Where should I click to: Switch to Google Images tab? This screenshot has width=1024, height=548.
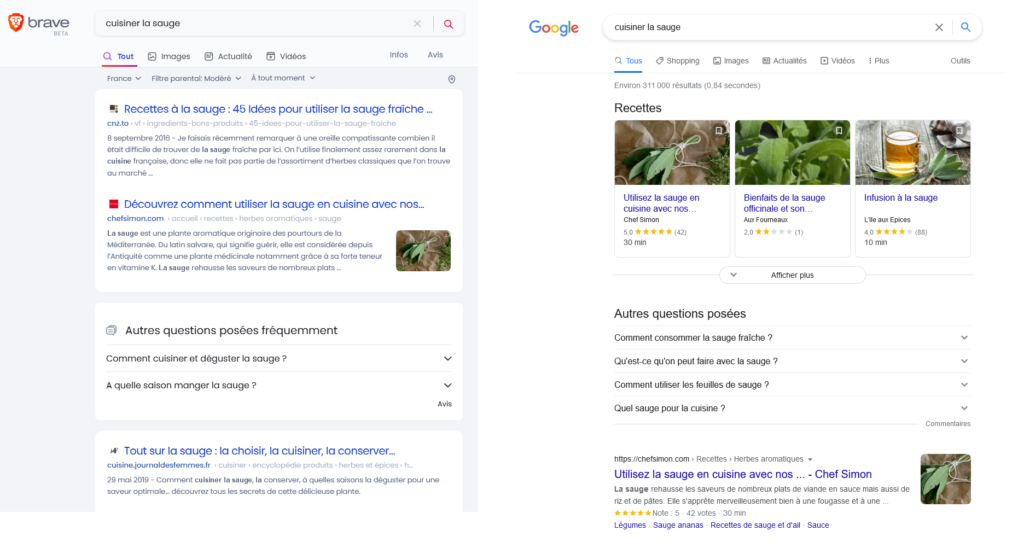click(x=731, y=61)
